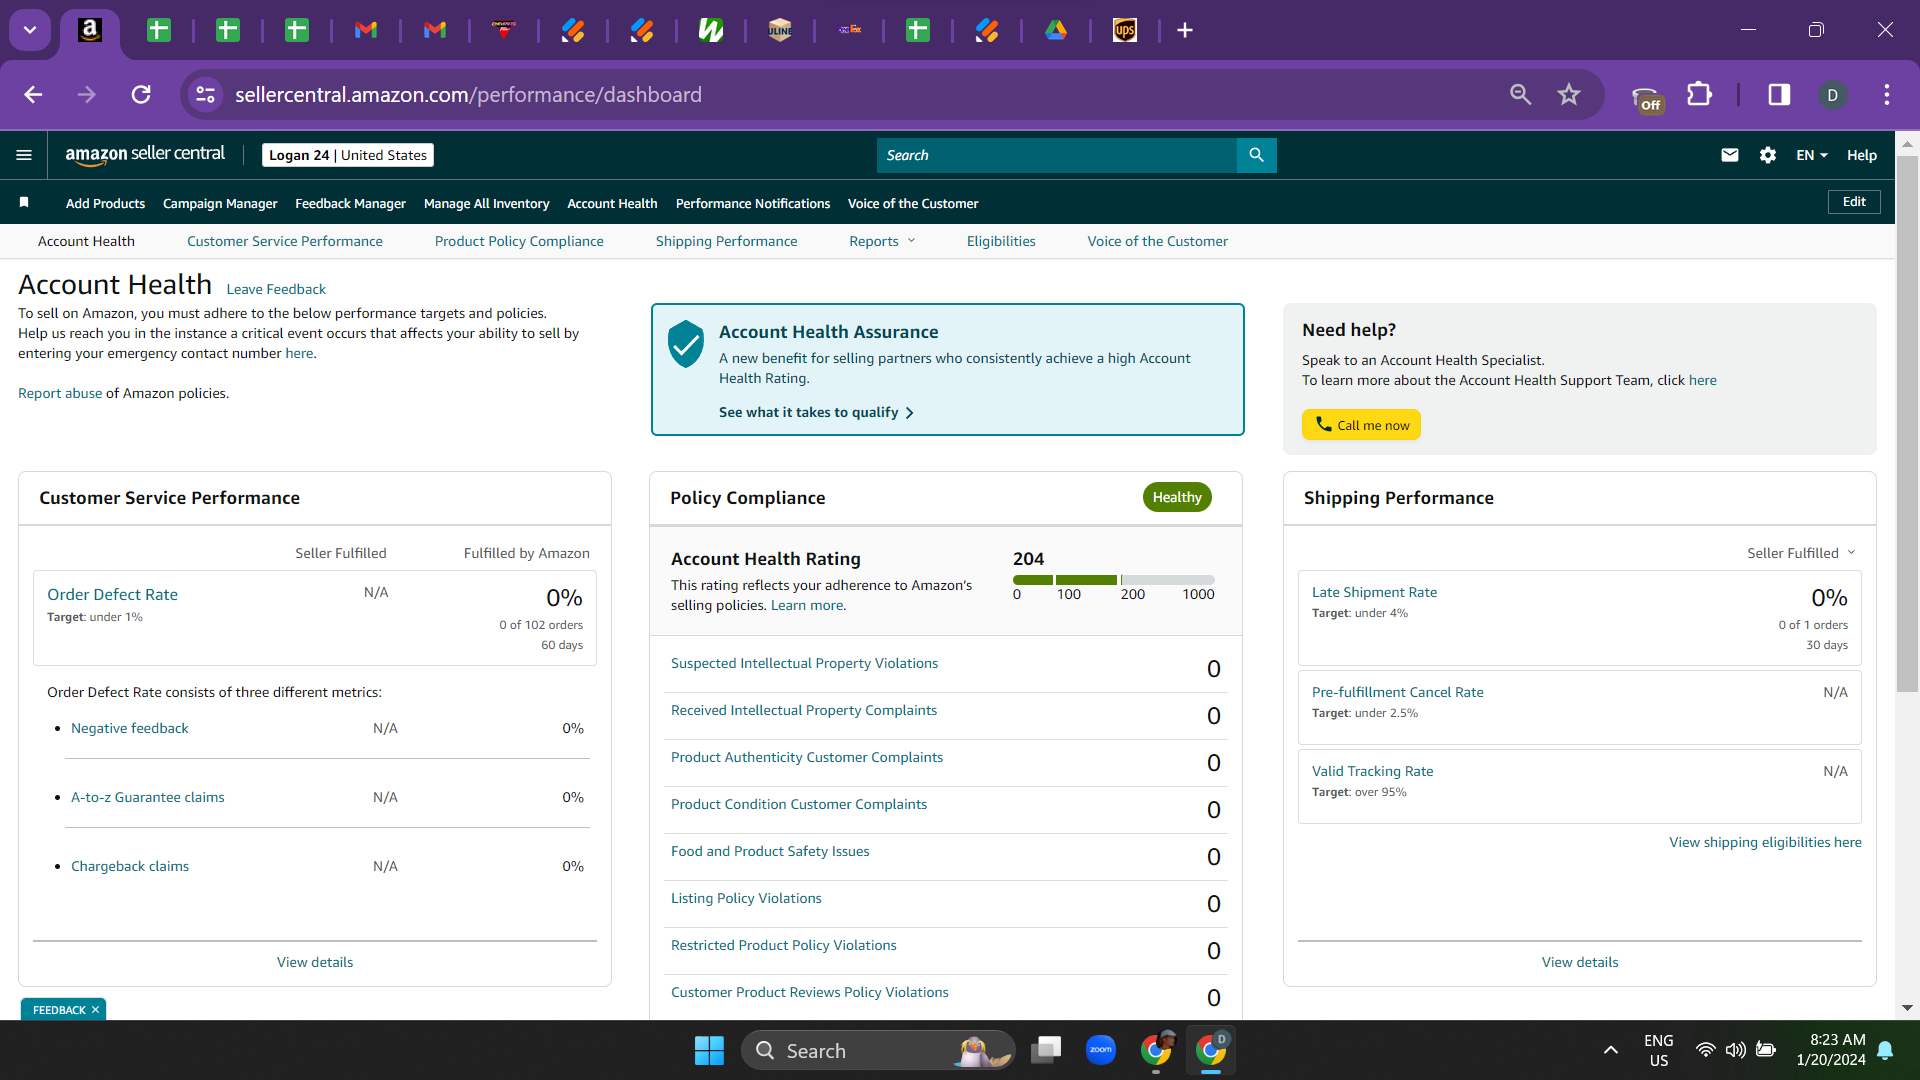The height and width of the screenshot is (1080, 1920).
Task: Open View shipping eligibilities here link
Action: coord(1765,842)
